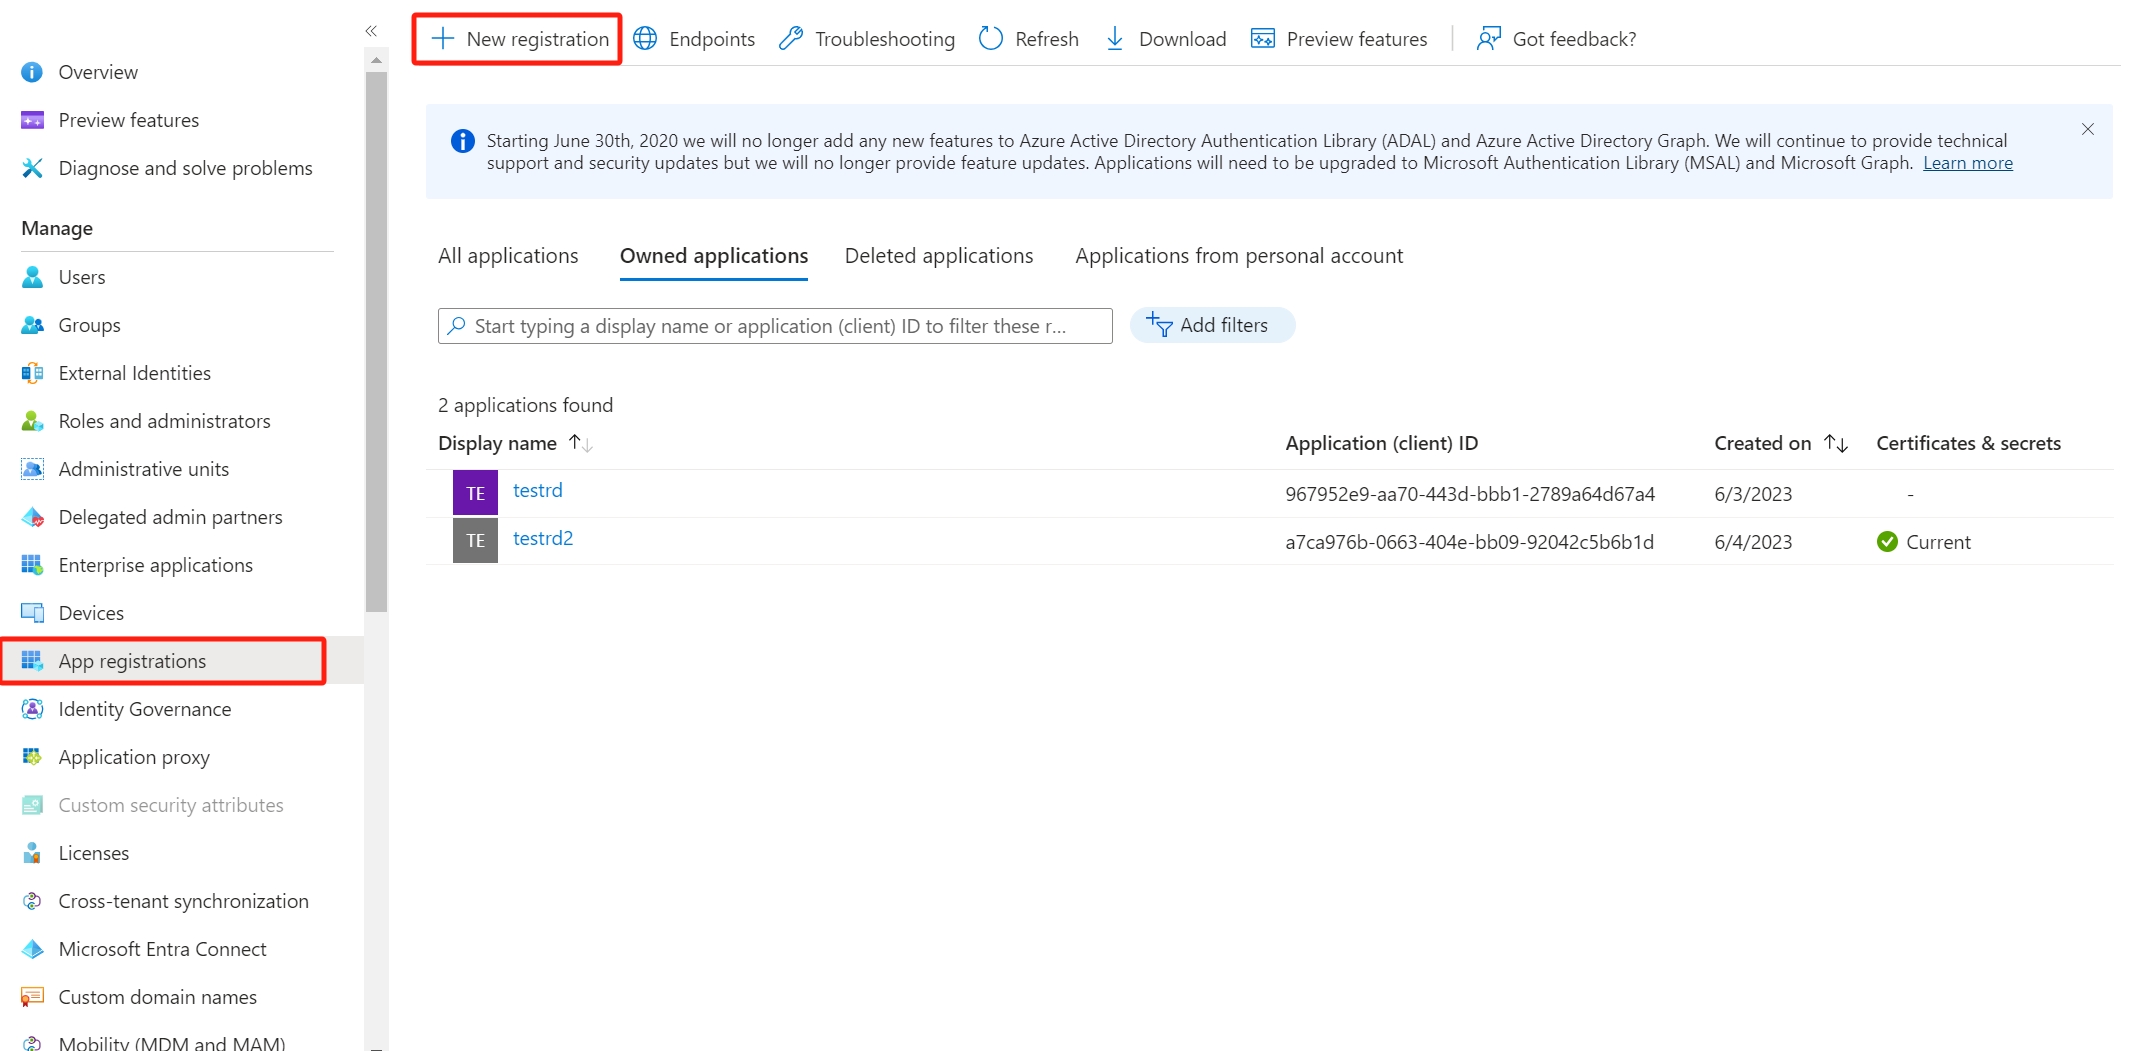Dismiss the ADAL info banner

click(2088, 129)
